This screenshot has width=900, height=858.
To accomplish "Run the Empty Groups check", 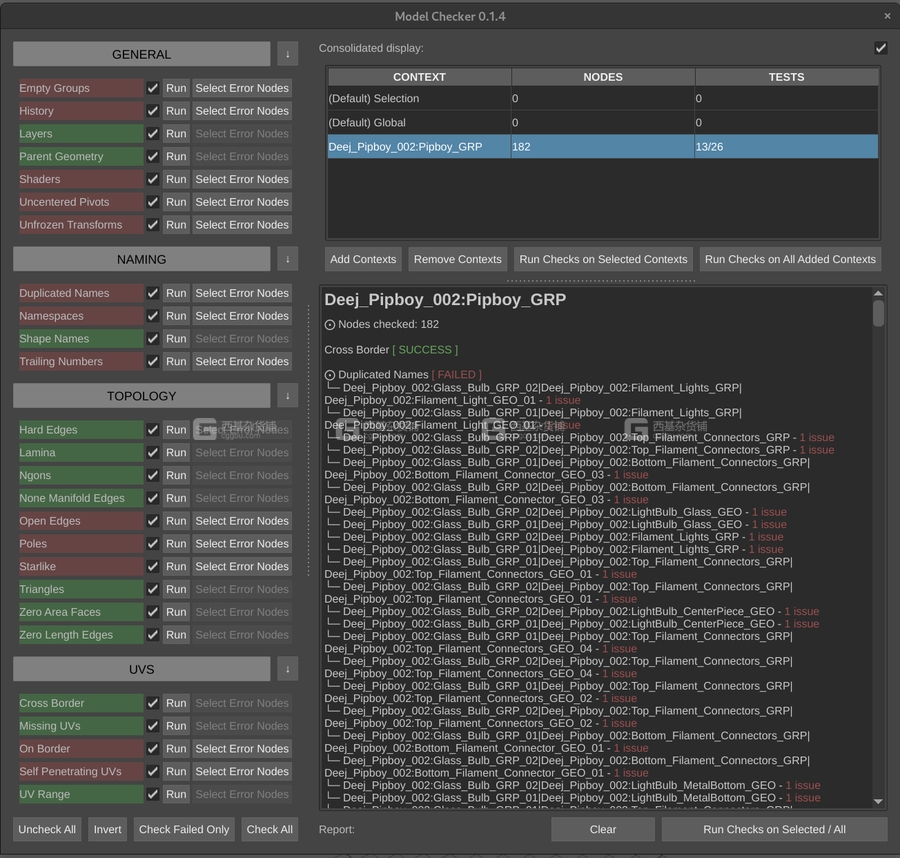I will [x=175, y=88].
